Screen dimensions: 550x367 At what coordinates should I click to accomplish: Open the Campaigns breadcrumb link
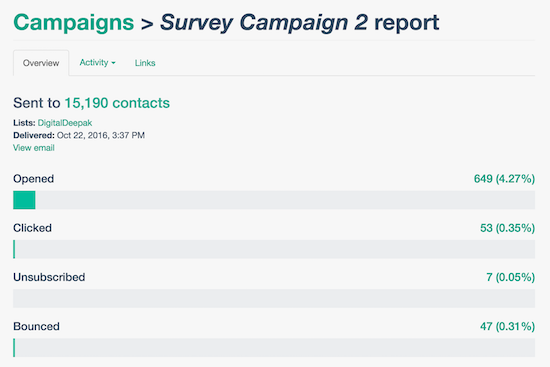pos(74,23)
